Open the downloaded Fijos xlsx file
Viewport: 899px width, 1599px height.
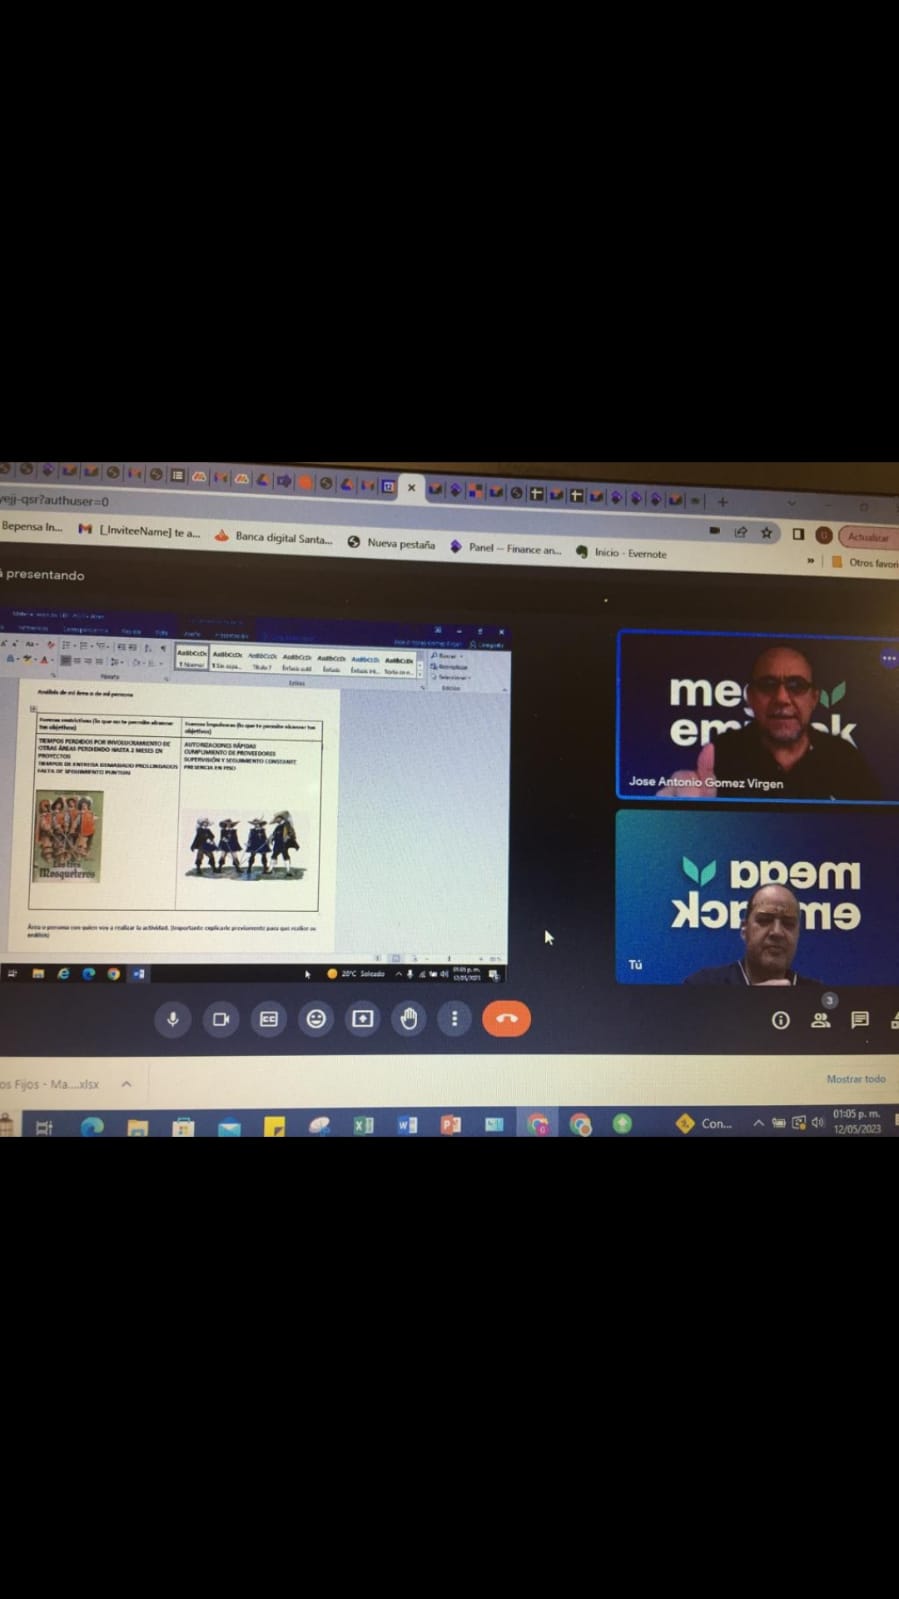[x=50, y=1084]
